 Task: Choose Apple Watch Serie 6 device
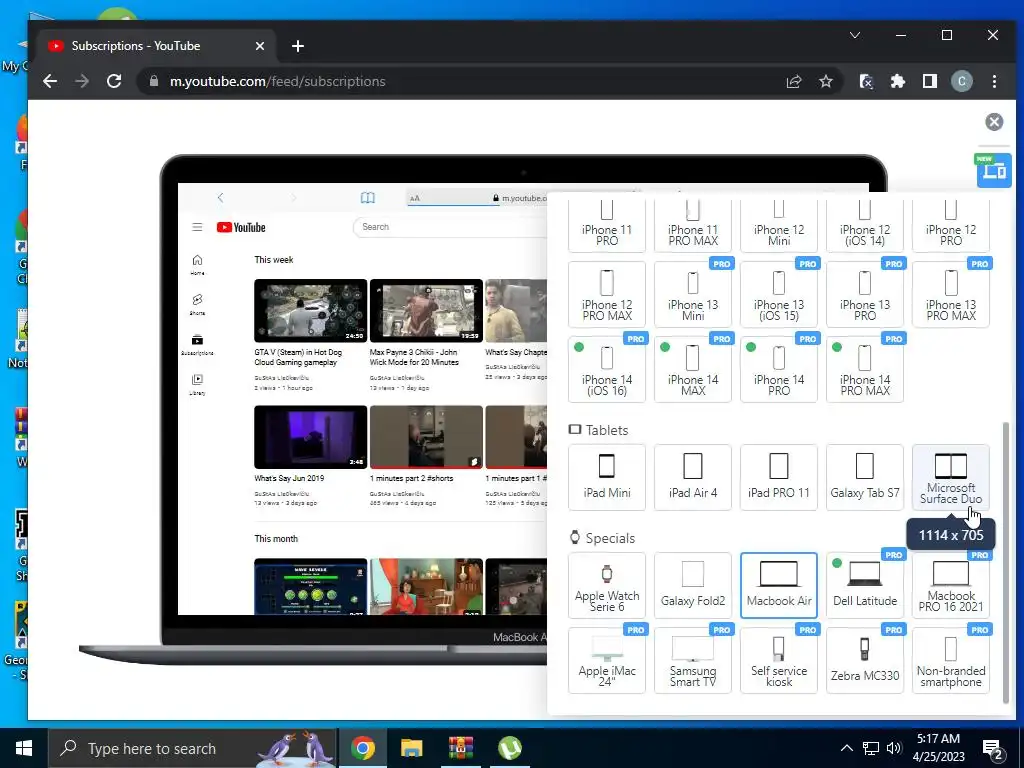click(607, 585)
